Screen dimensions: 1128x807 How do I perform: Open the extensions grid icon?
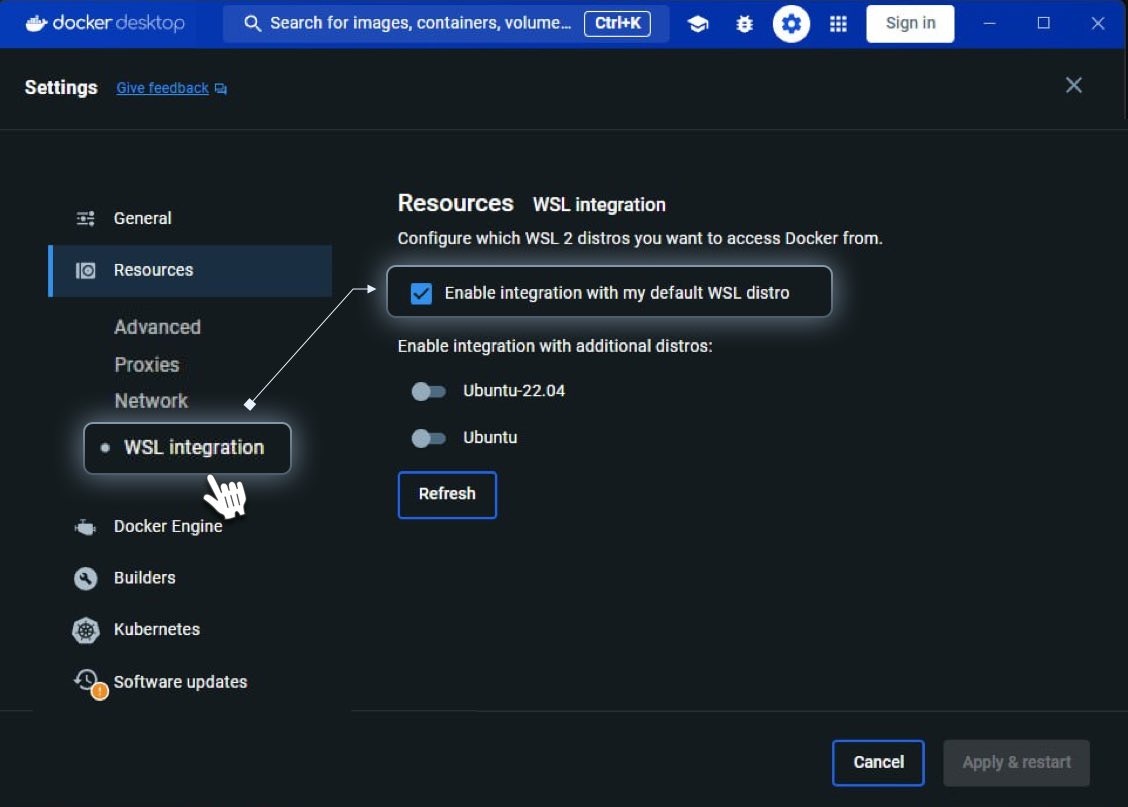click(x=838, y=24)
